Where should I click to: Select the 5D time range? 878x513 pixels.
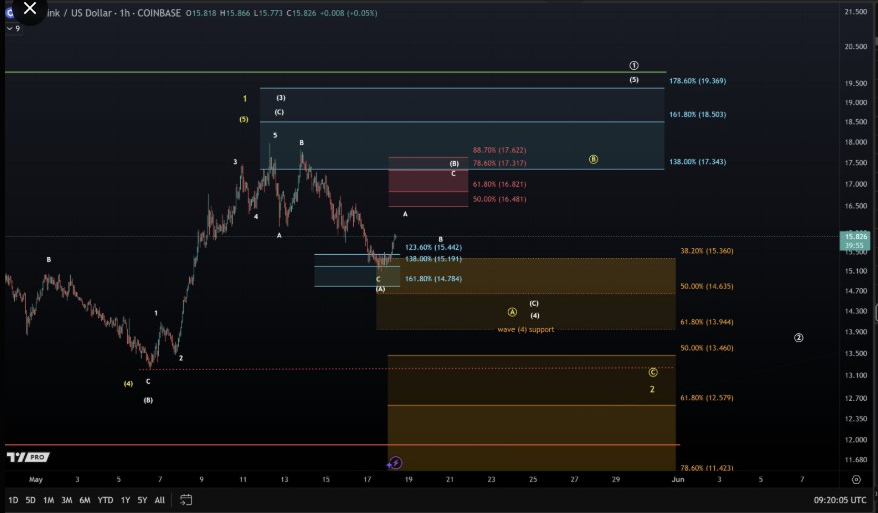pos(30,500)
